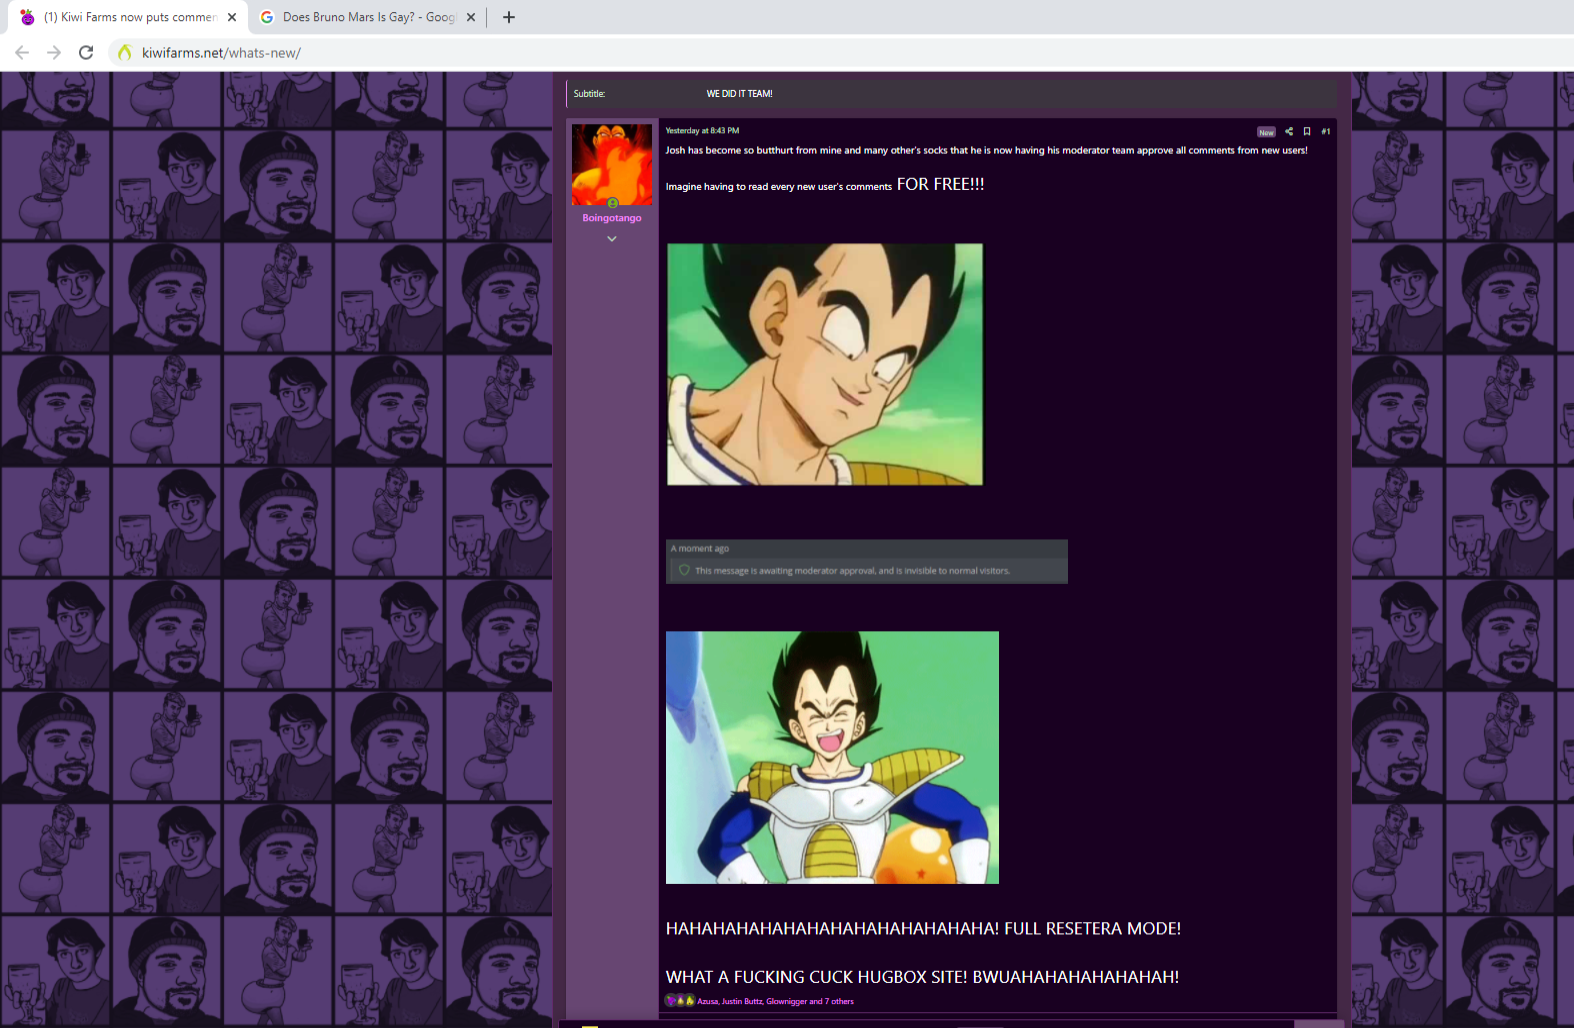This screenshot has width=1574, height=1028.
Task: Switch to the Does Bruno Mars Is Gay tab
Action: coord(367,17)
